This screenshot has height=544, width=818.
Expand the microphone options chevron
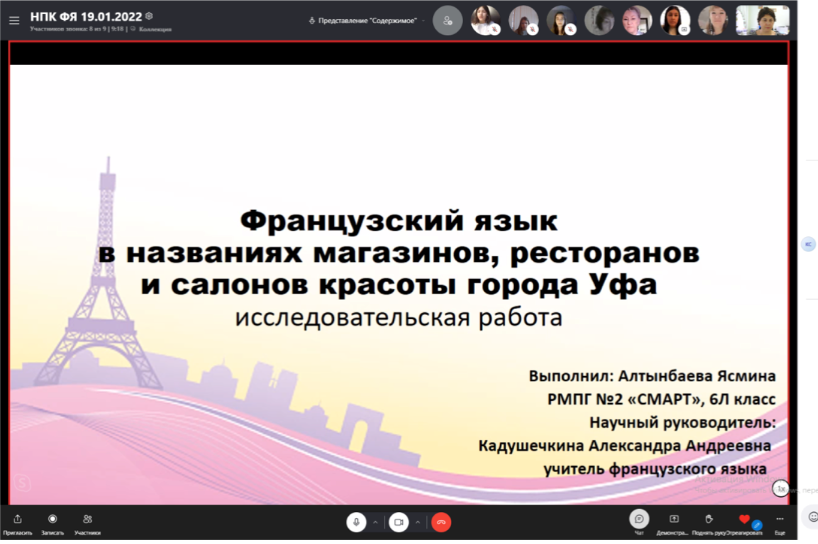click(376, 522)
